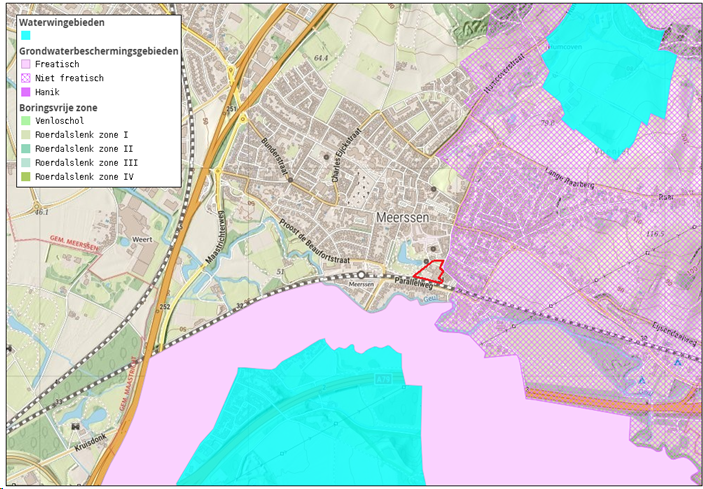
Task: Click the Meerssen town name label
Action: 403,217
